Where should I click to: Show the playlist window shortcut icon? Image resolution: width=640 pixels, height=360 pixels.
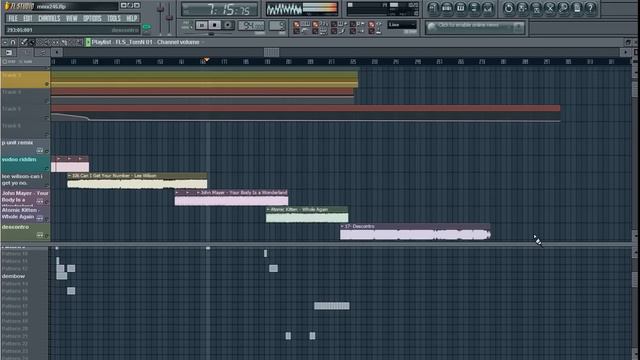433,9
